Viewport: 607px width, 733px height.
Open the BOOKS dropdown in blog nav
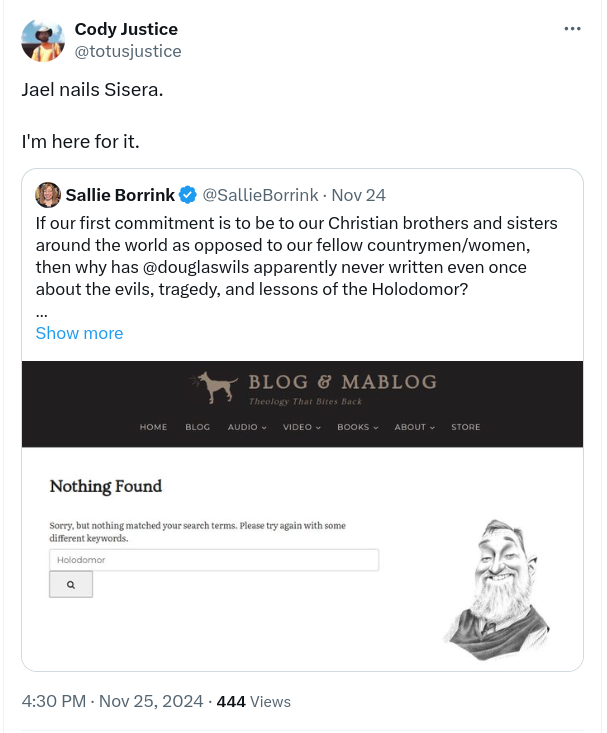click(x=357, y=427)
